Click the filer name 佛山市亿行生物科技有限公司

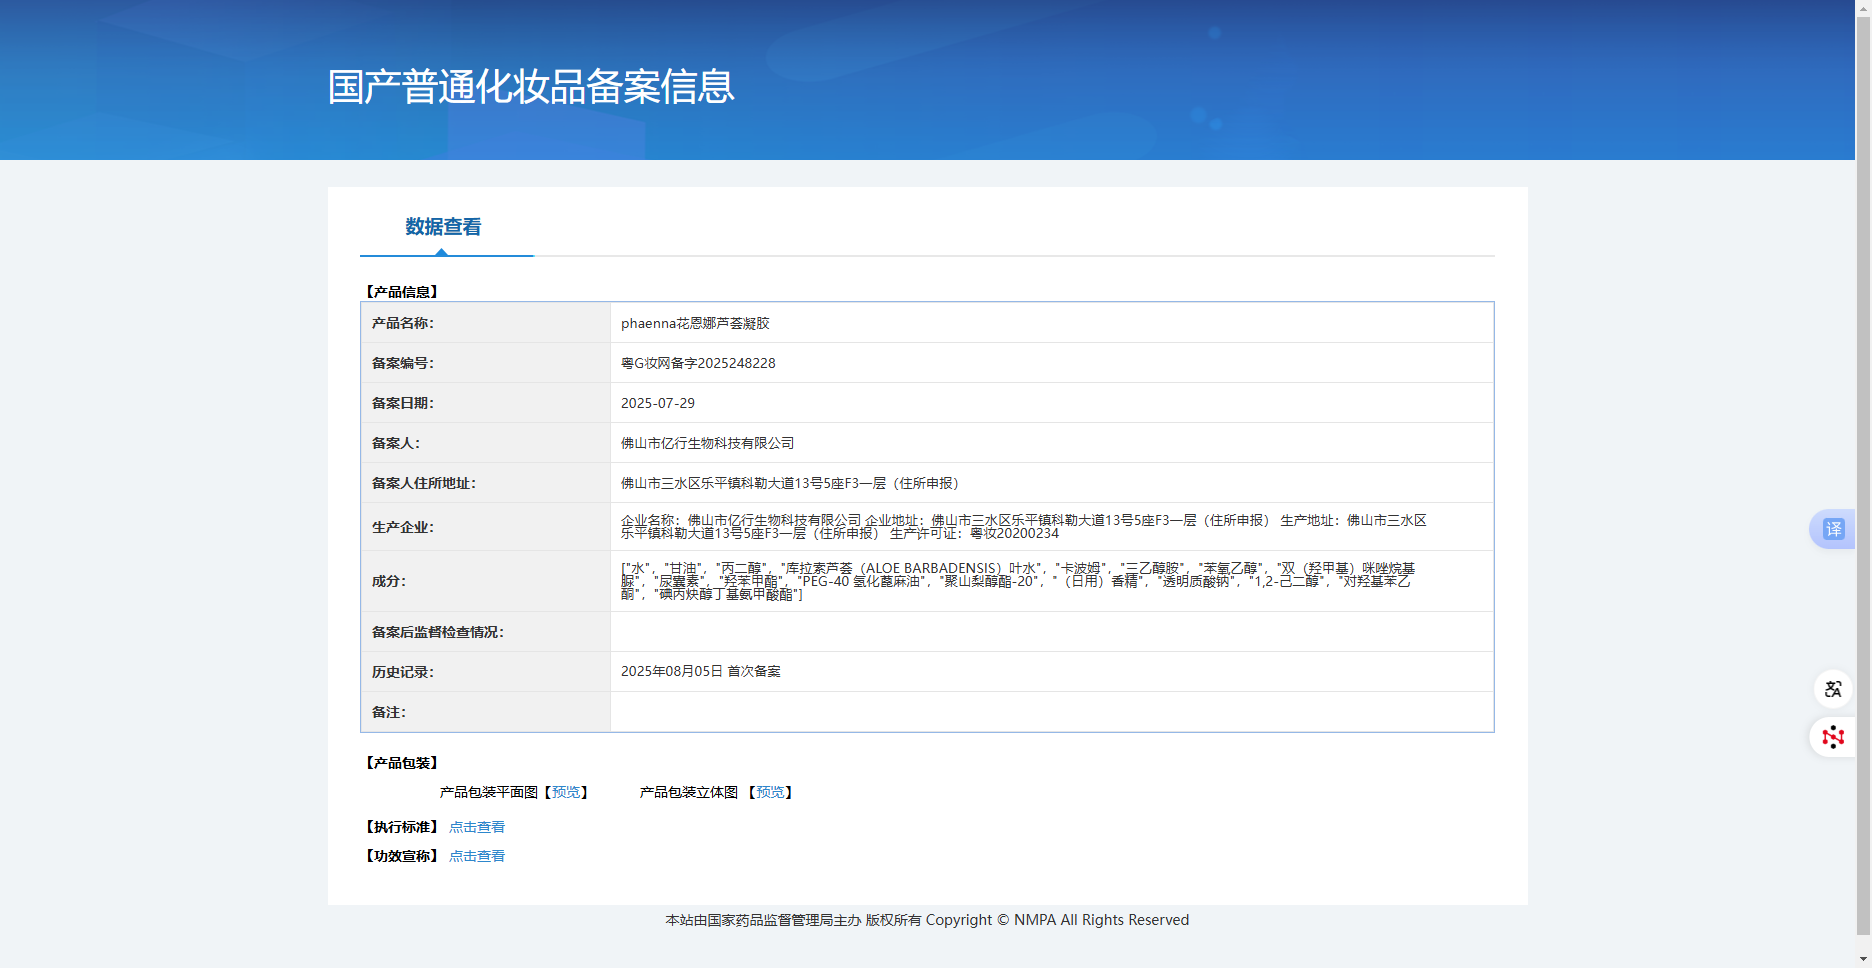point(707,443)
